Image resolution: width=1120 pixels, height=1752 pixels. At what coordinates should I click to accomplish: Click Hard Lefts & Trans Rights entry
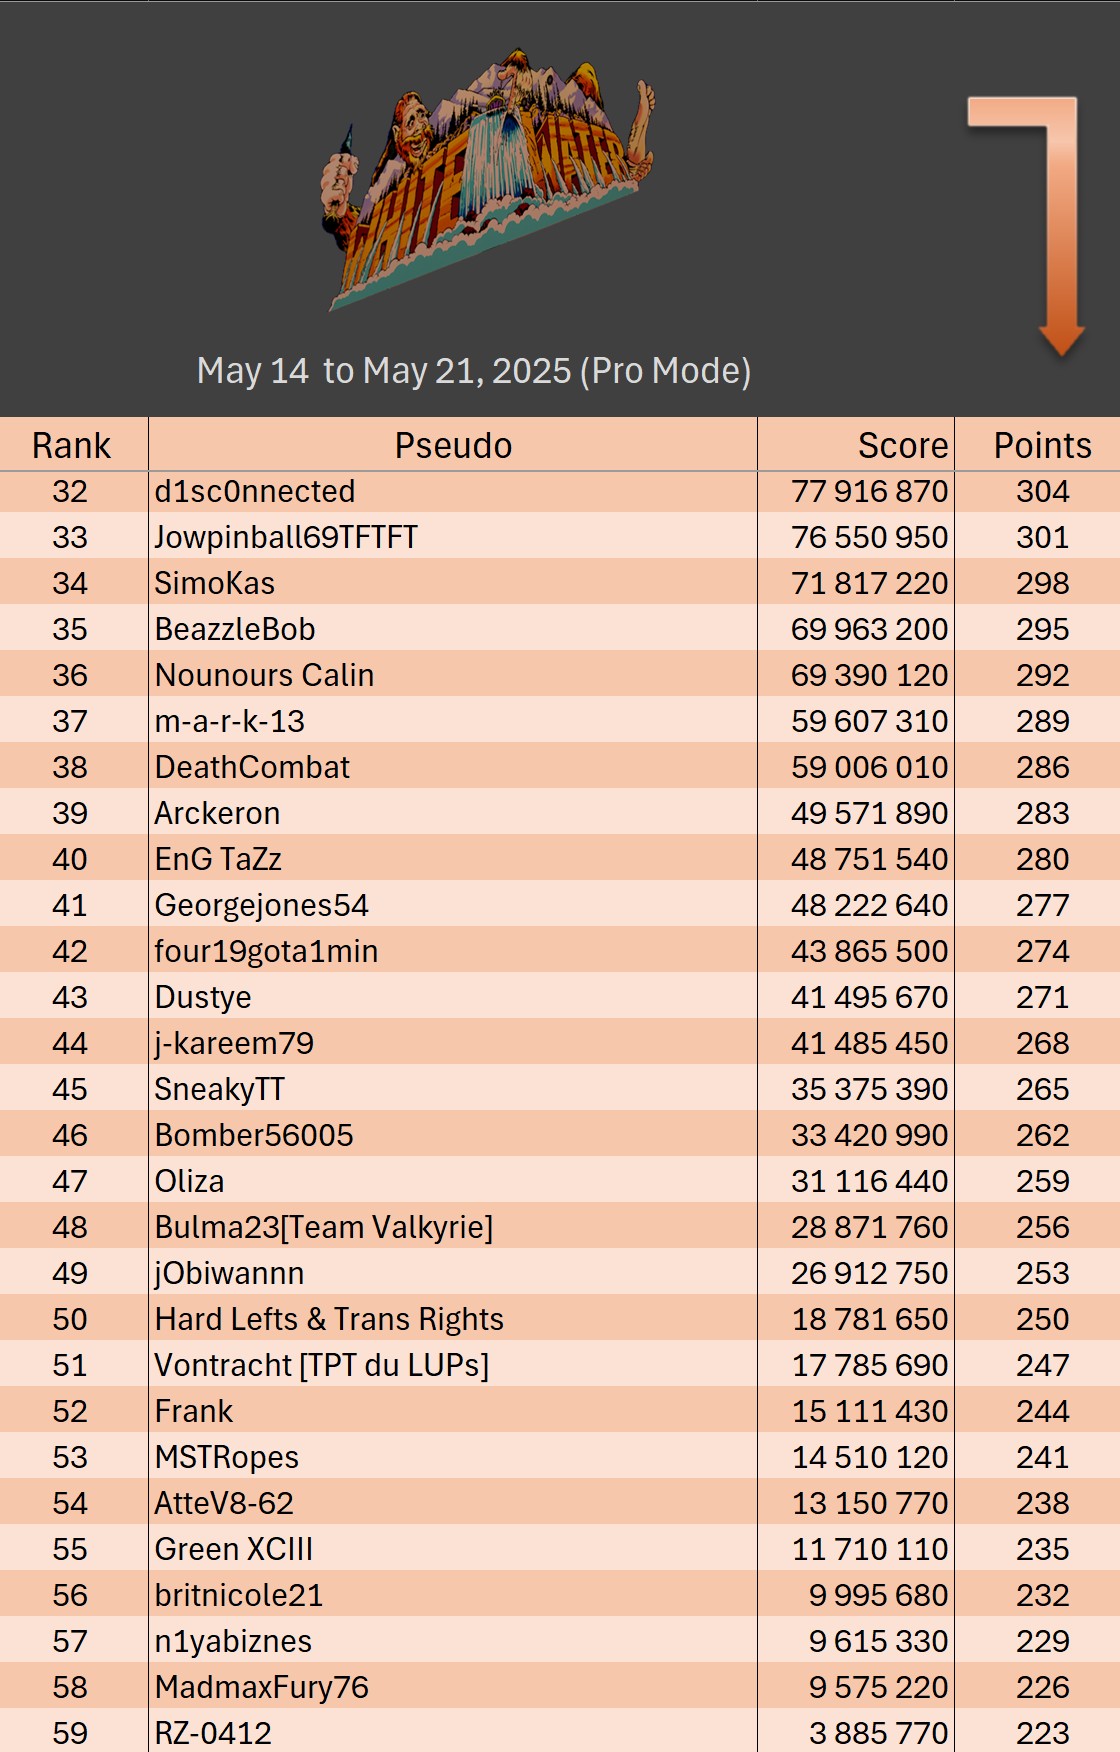point(329,1319)
